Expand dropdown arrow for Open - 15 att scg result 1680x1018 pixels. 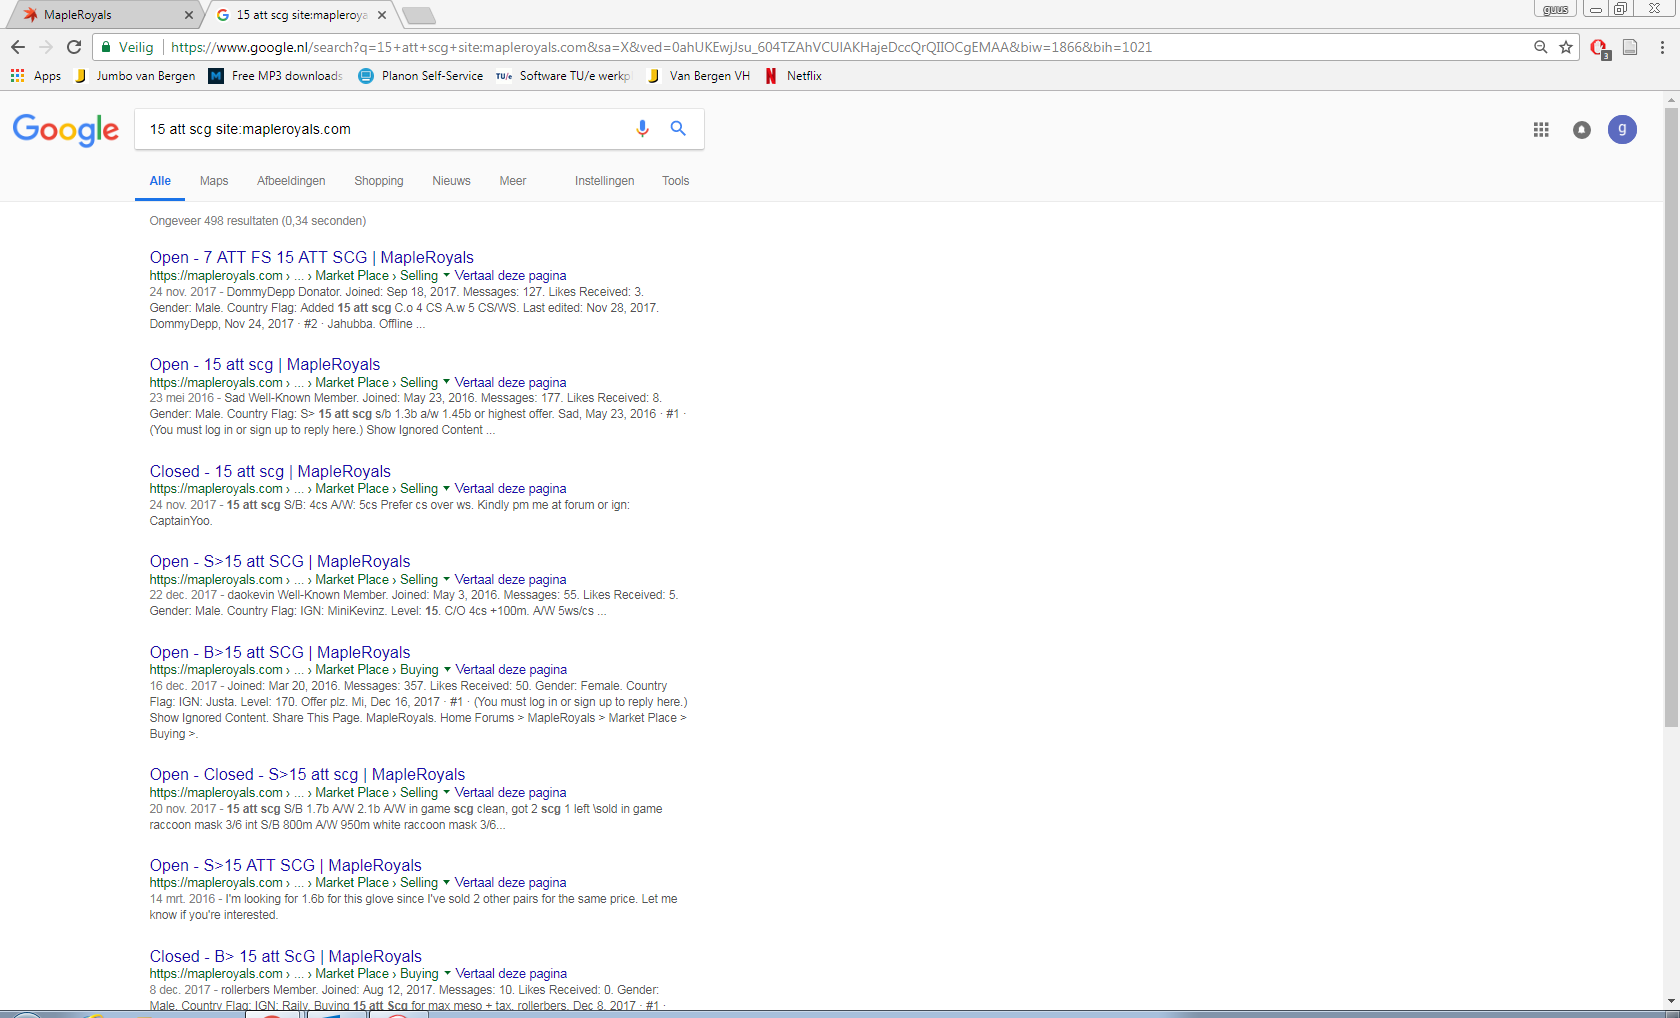(x=446, y=382)
